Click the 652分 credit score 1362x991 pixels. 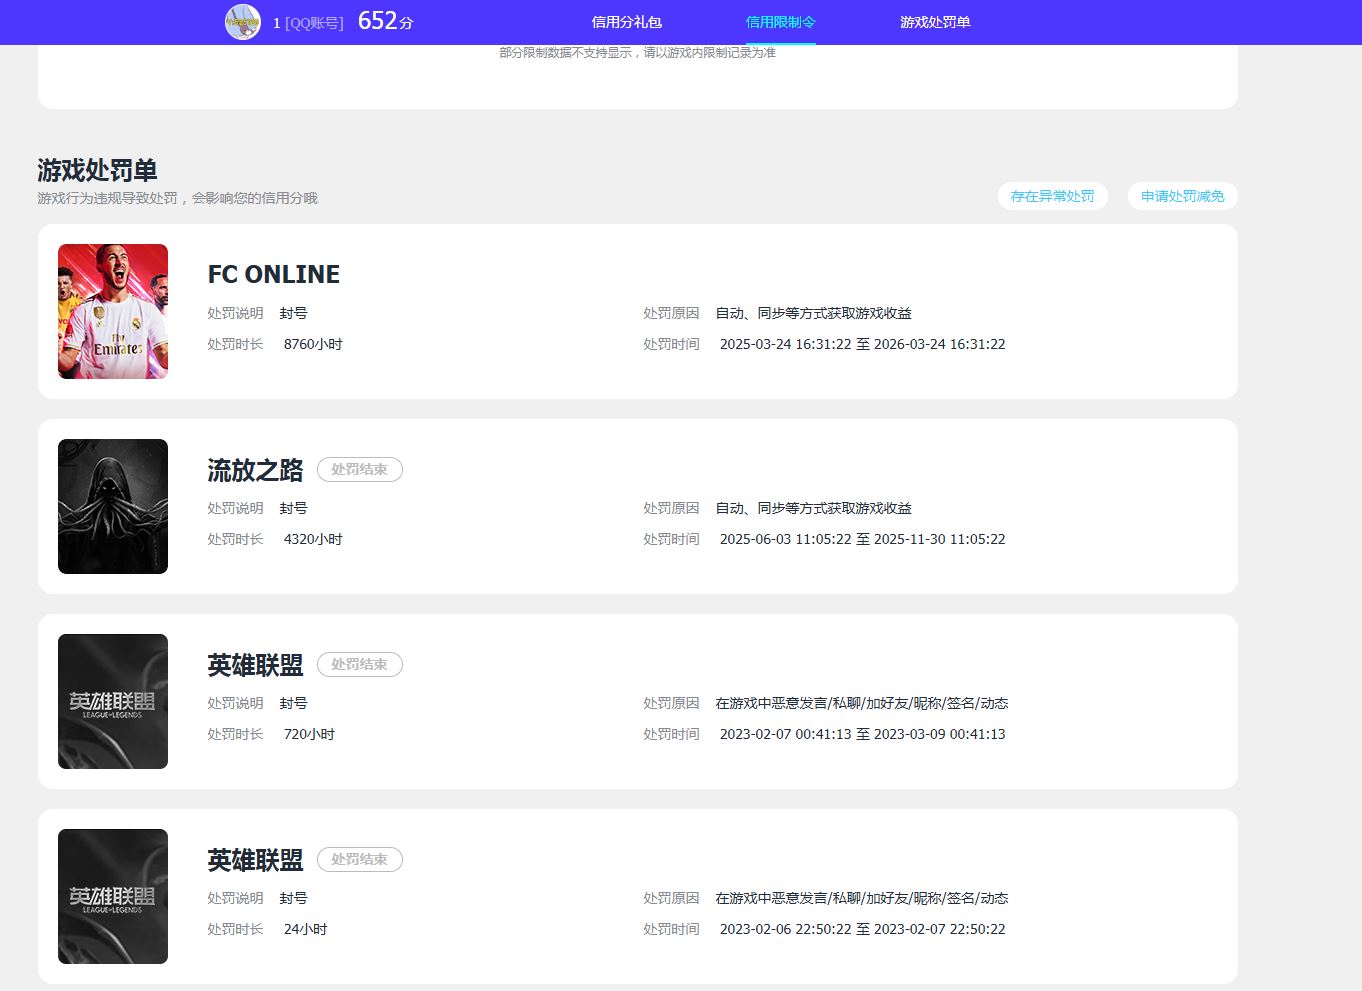coord(385,21)
